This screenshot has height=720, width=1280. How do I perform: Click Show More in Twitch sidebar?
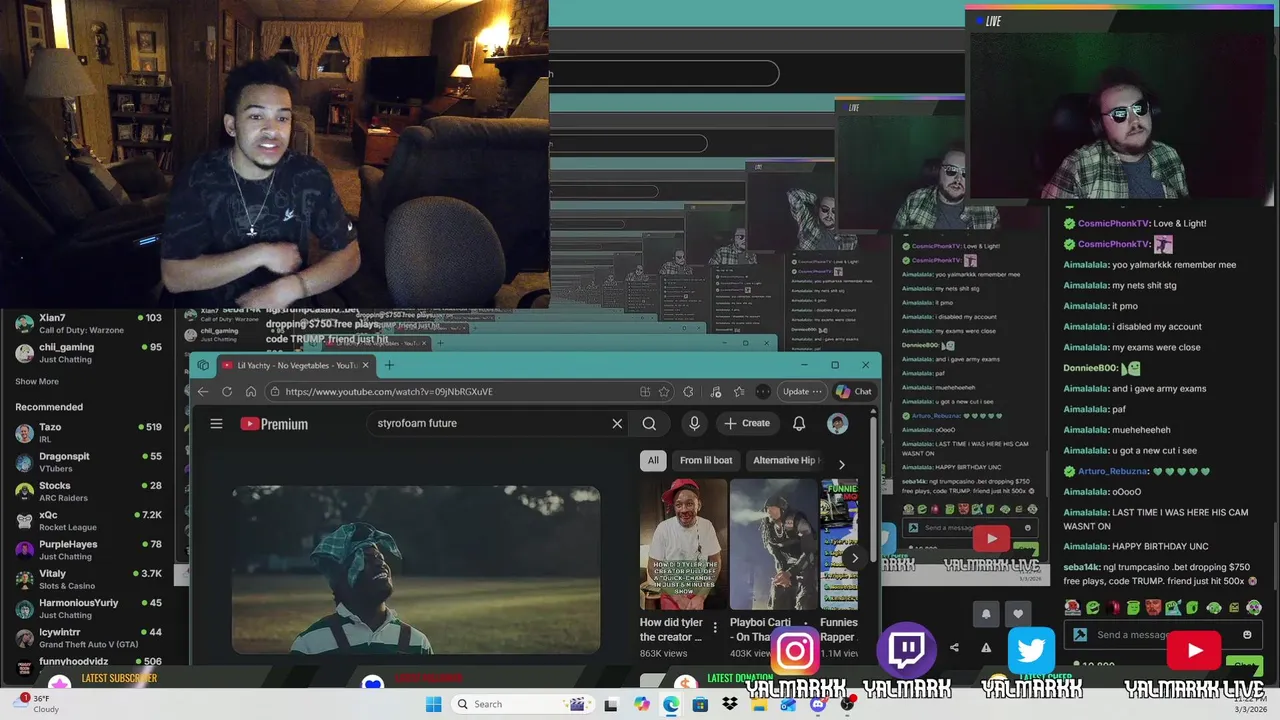click(x=37, y=381)
